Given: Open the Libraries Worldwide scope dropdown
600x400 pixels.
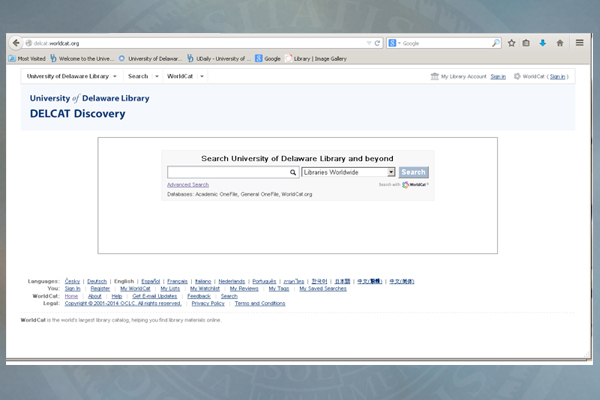Looking at the screenshot, I should pyautogui.click(x=348, y=172).
